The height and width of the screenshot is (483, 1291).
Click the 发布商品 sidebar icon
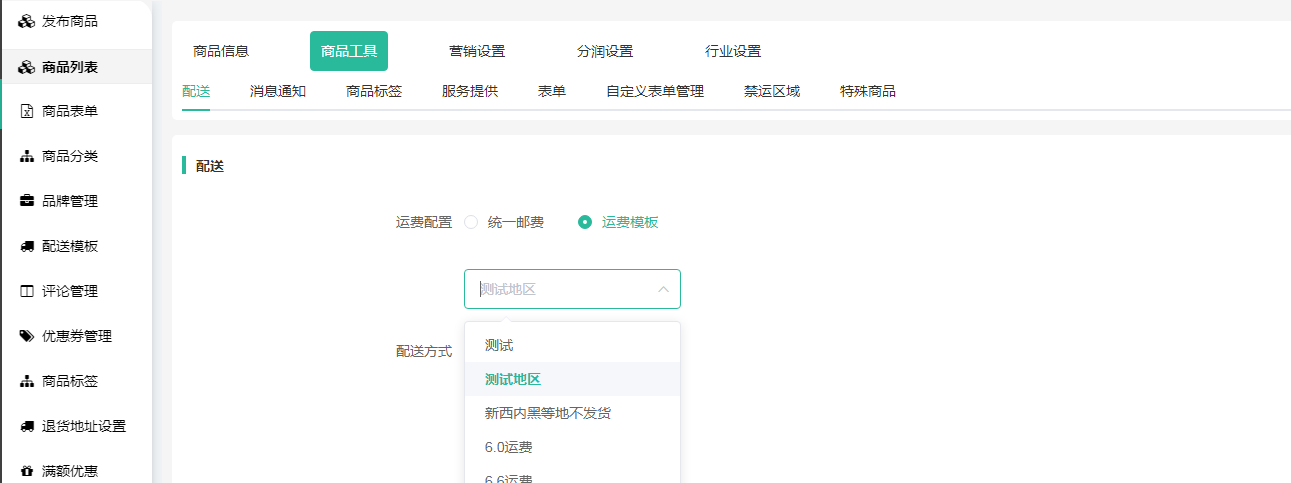pos(27,21)
